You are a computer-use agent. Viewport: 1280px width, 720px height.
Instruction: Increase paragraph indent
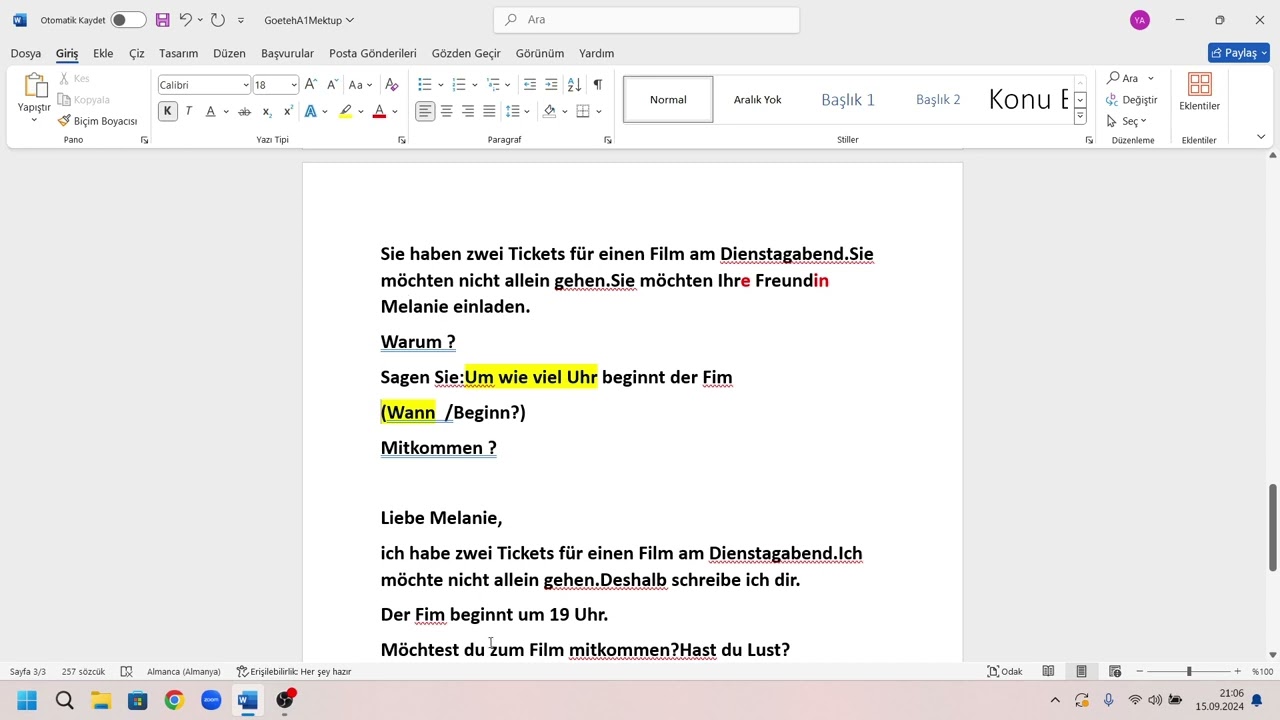coord(552,85)
